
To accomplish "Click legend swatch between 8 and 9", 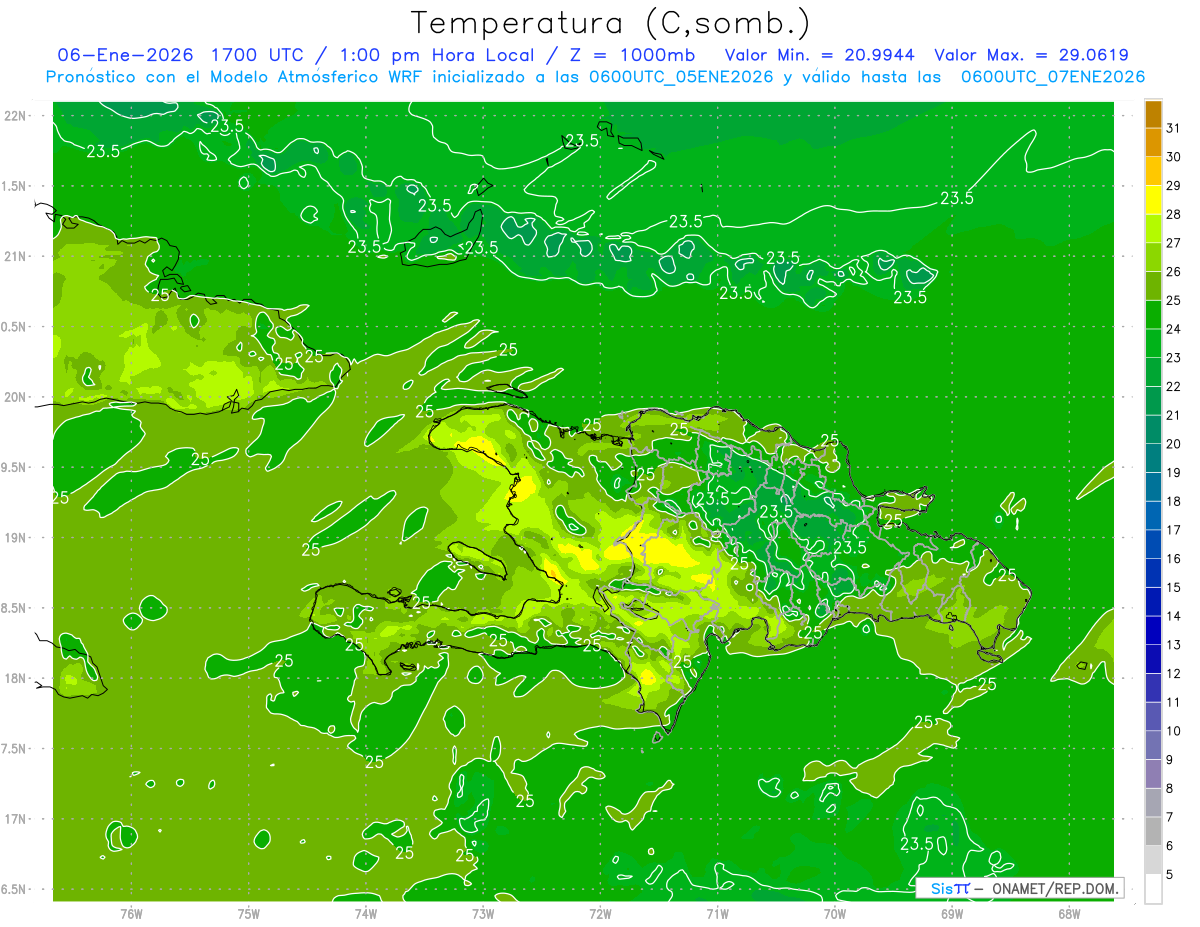I will pyautogui.click(x=1154, y=774).
